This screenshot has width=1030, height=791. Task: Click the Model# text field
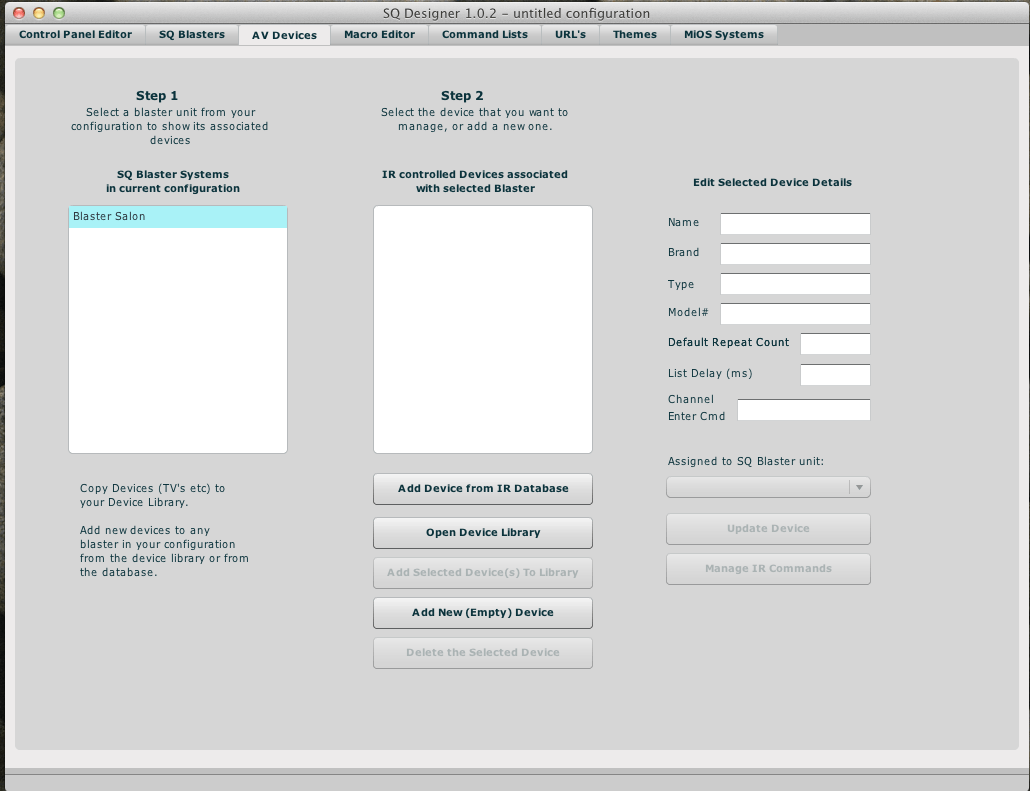(795, 313)
